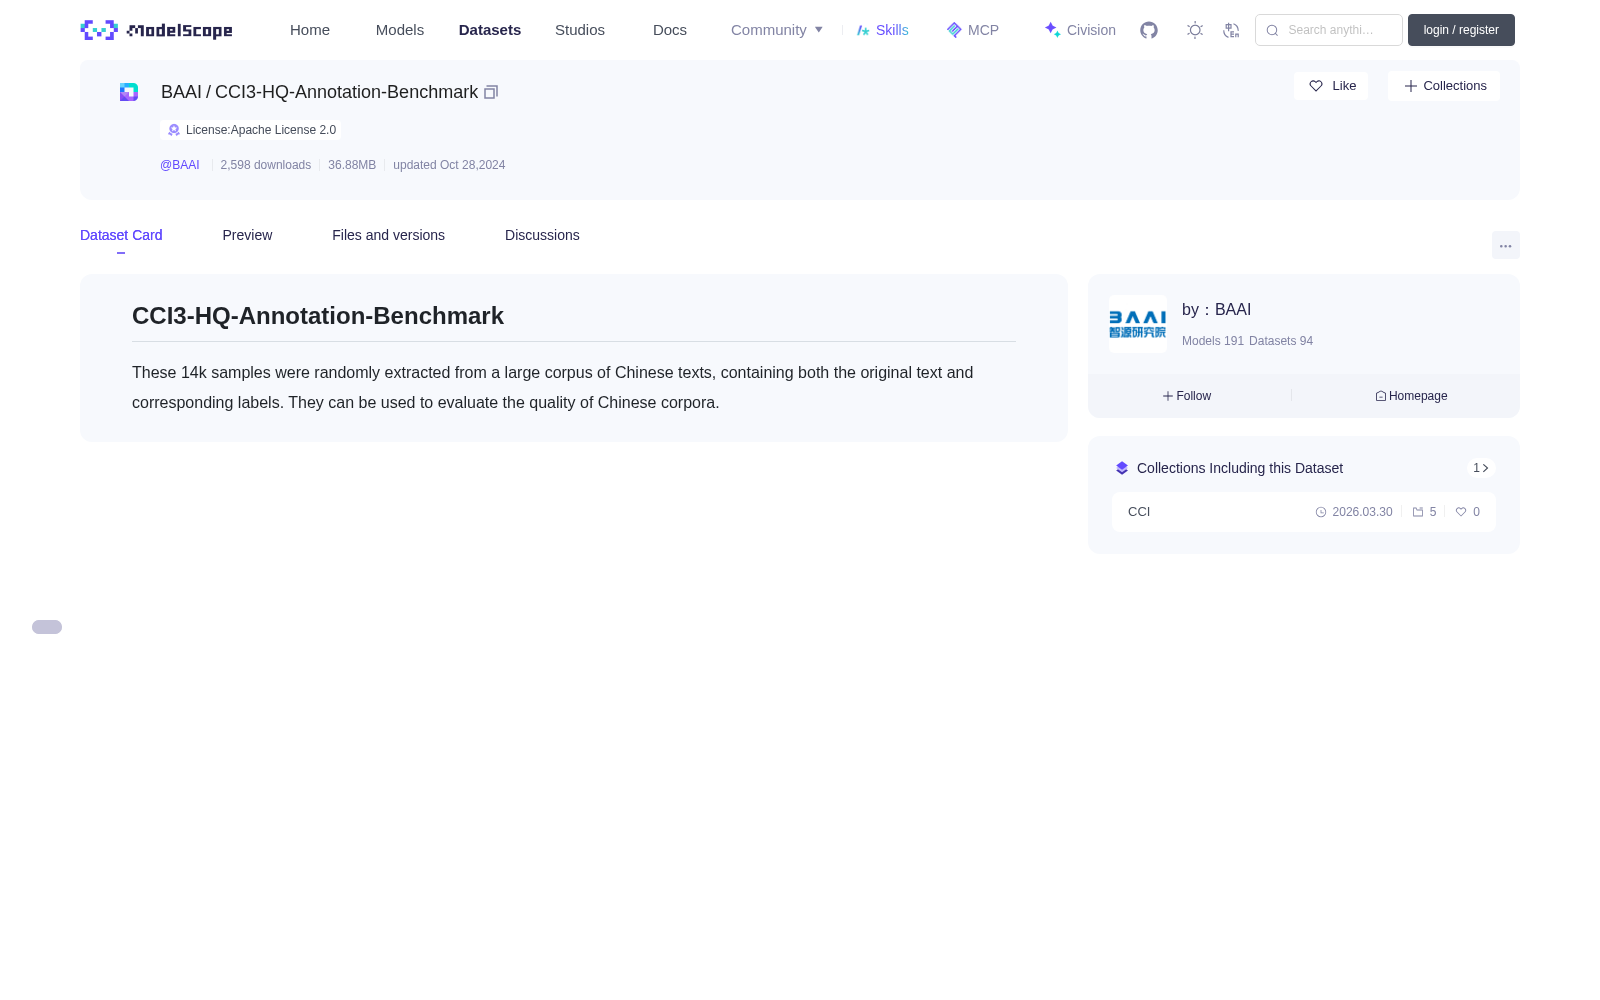
Task: Switch to Files and versions tab
Action: coord(388,235)
